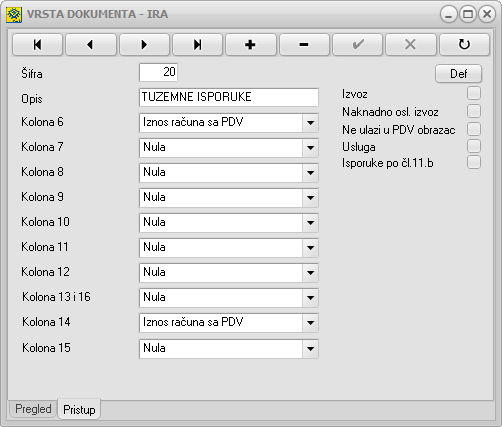
Task: Focus the Šifra number field
Action: pos(158,72)
